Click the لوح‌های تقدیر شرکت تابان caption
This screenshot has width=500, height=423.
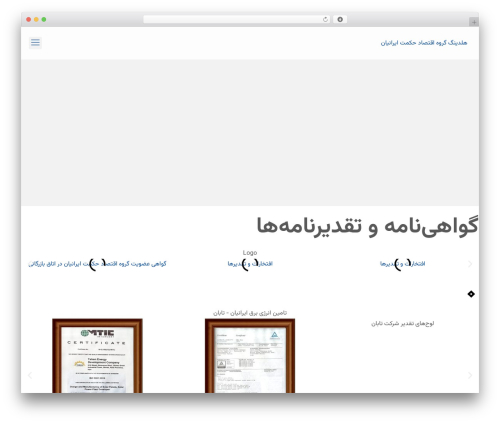point(403,323)
